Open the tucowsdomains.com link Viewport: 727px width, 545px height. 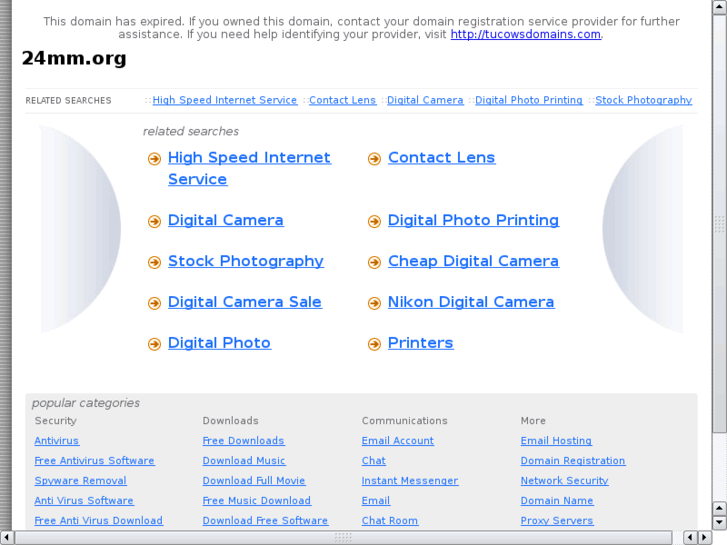(525, 34)
